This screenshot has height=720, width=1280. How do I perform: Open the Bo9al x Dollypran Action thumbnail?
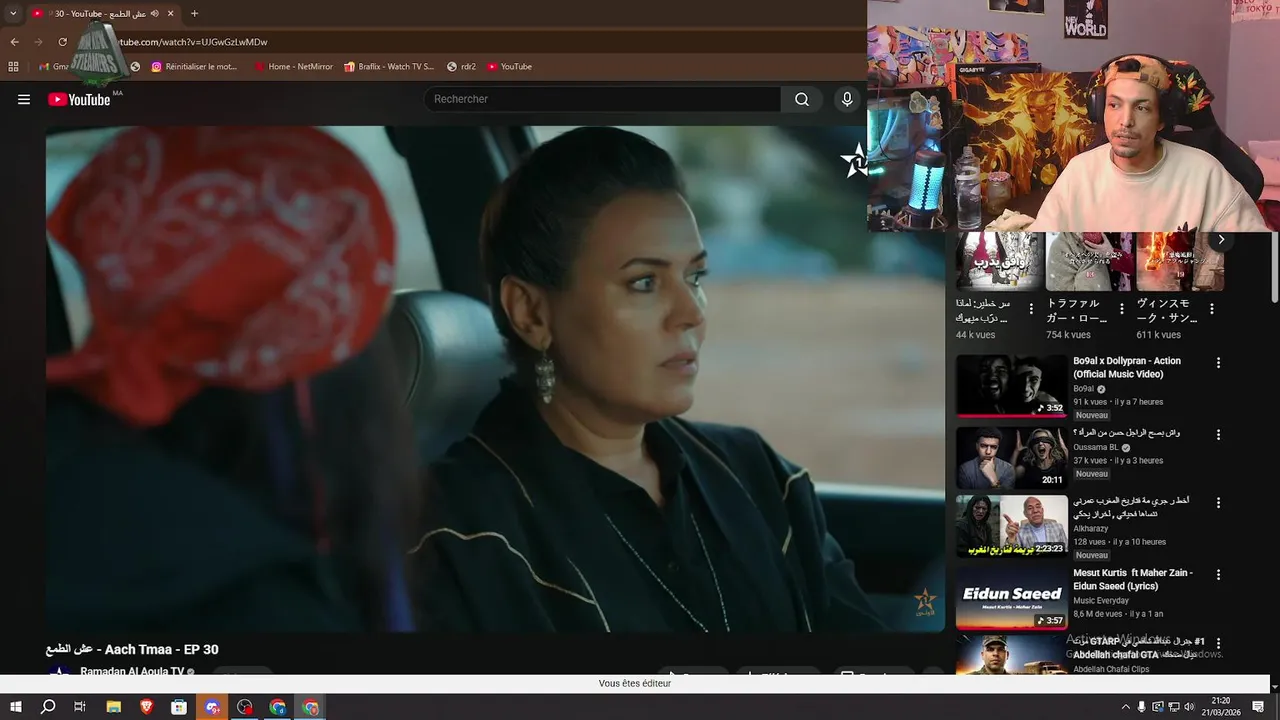(1011, 385)
